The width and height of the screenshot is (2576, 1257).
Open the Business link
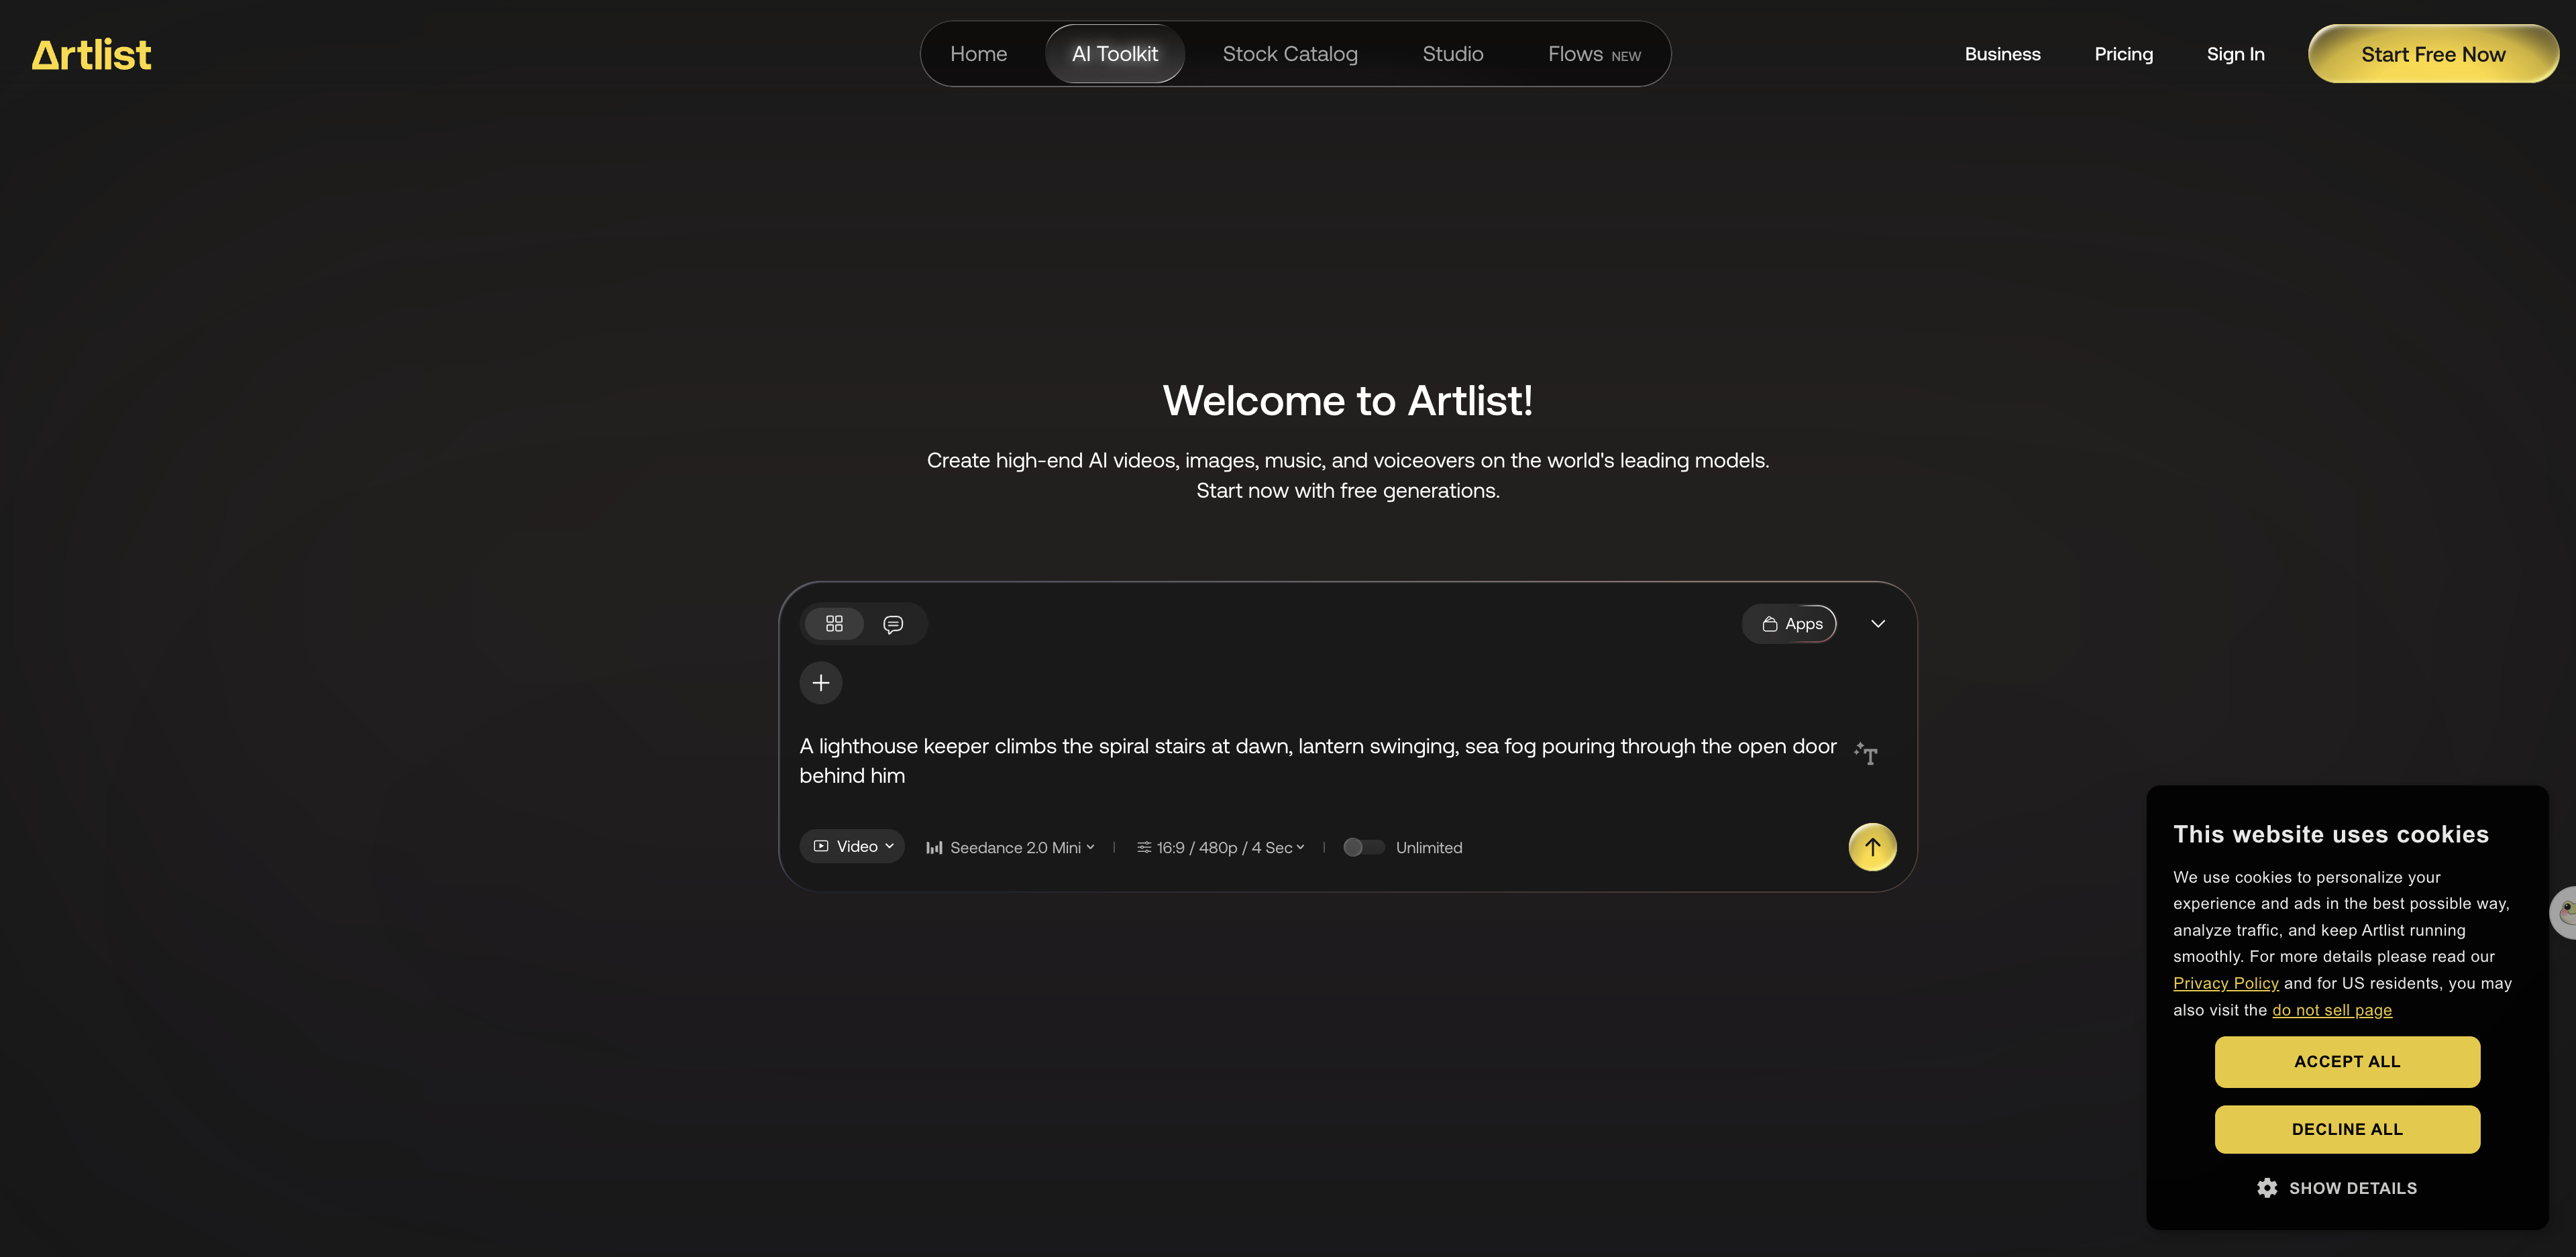point(2002,54)
